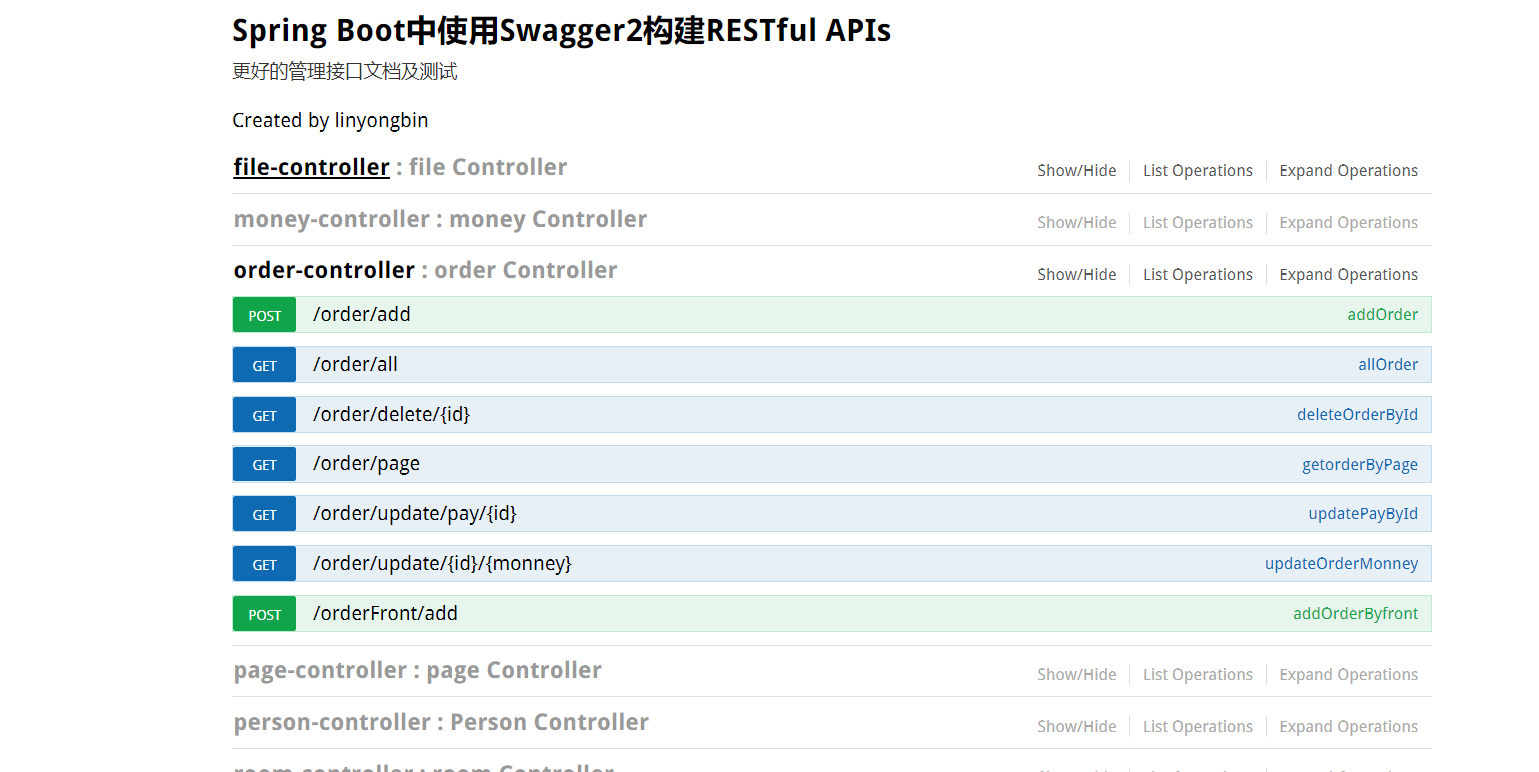Click the POST badge for /orderFront/add

pyautogui.click(x=265, y=614)
